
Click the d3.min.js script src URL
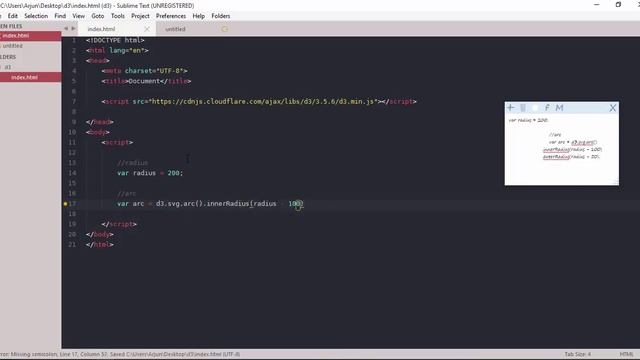click(x=263, y=101)
